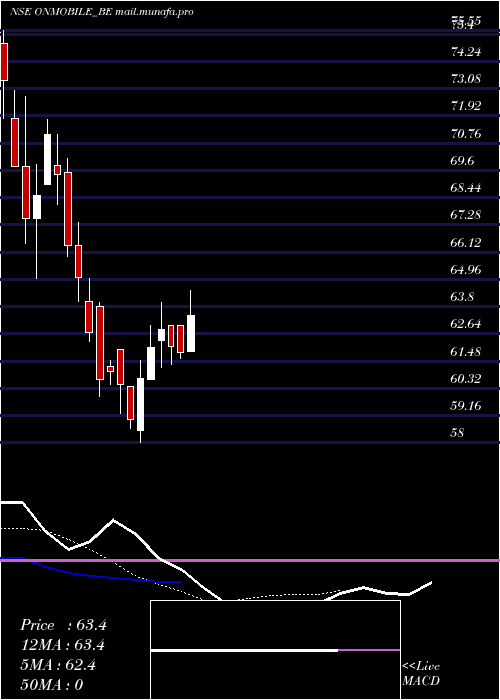The height and width of the screenshot is (700, 500).
Task: Click the 60.32 price axis label
Action: (x=466, y=379)
